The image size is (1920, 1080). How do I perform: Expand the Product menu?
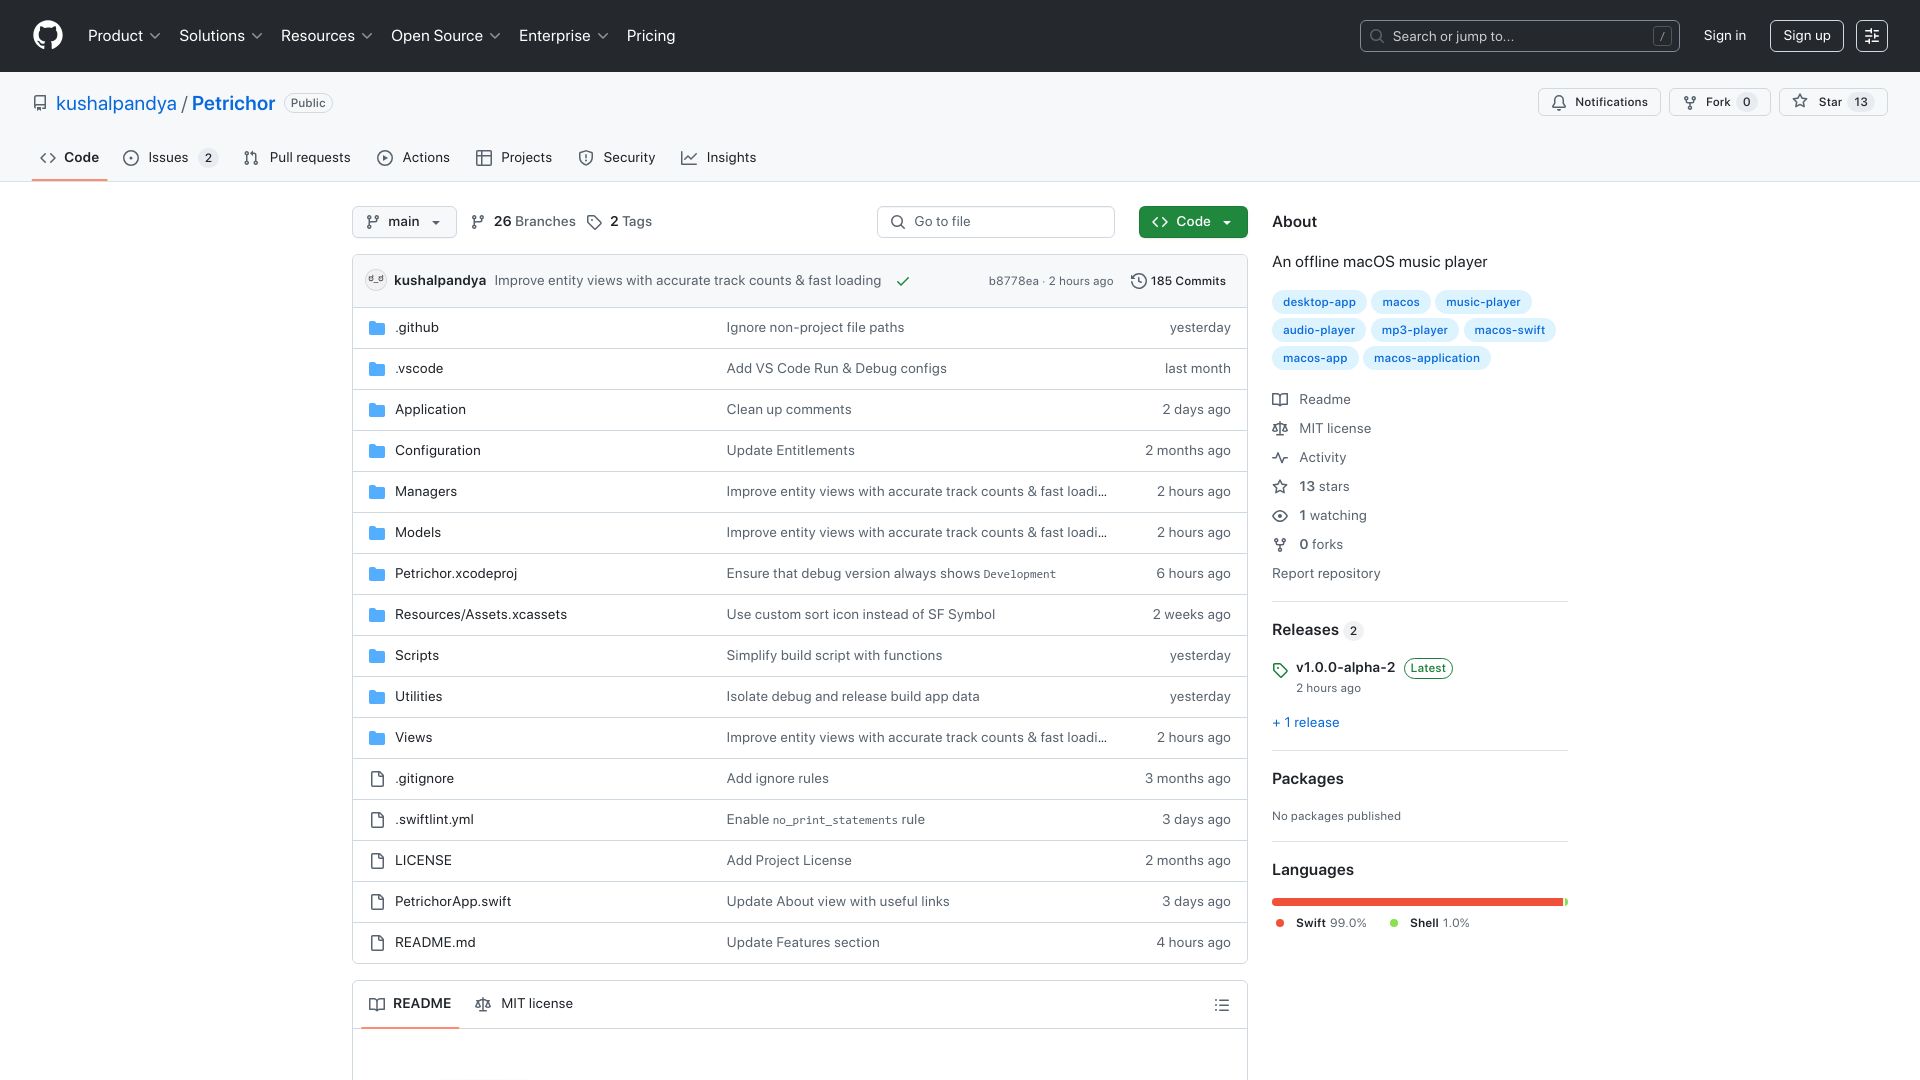(124, 36)
